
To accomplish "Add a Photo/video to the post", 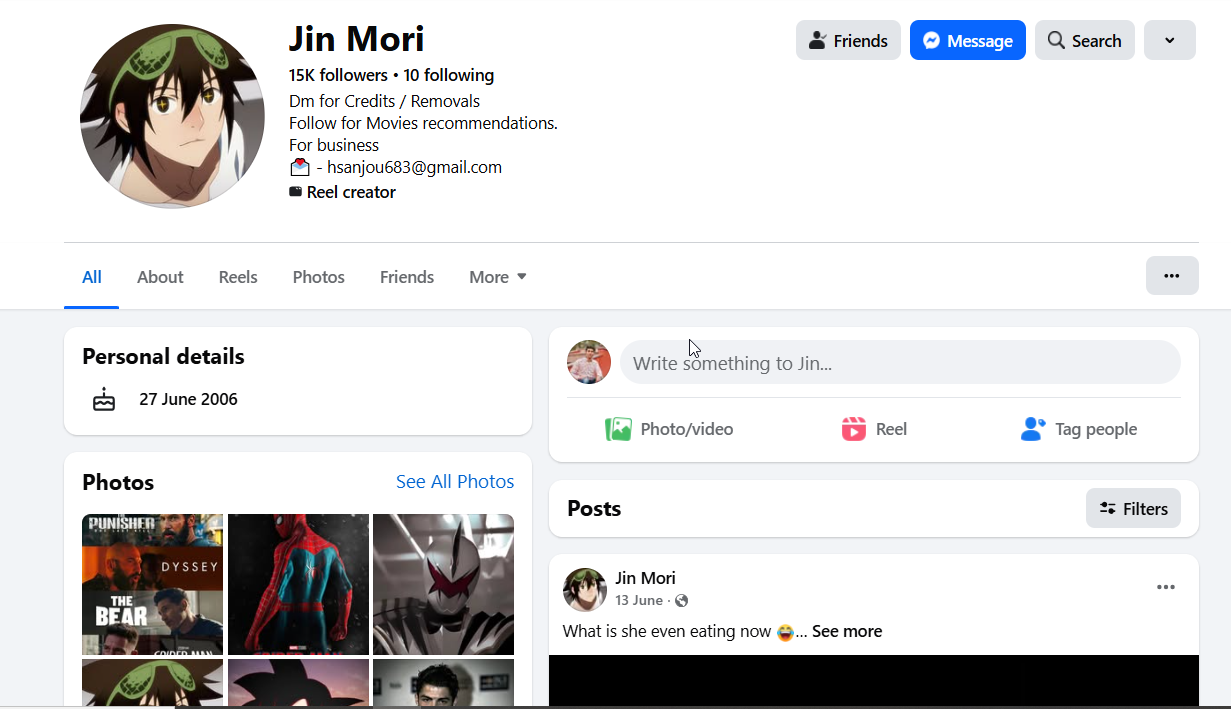I will 669,429.
